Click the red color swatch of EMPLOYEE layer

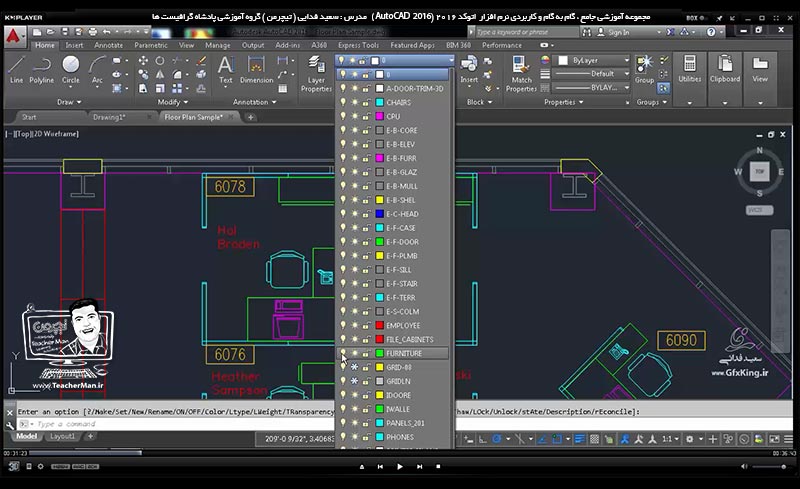pyautogui.click(x=380, y=325)
